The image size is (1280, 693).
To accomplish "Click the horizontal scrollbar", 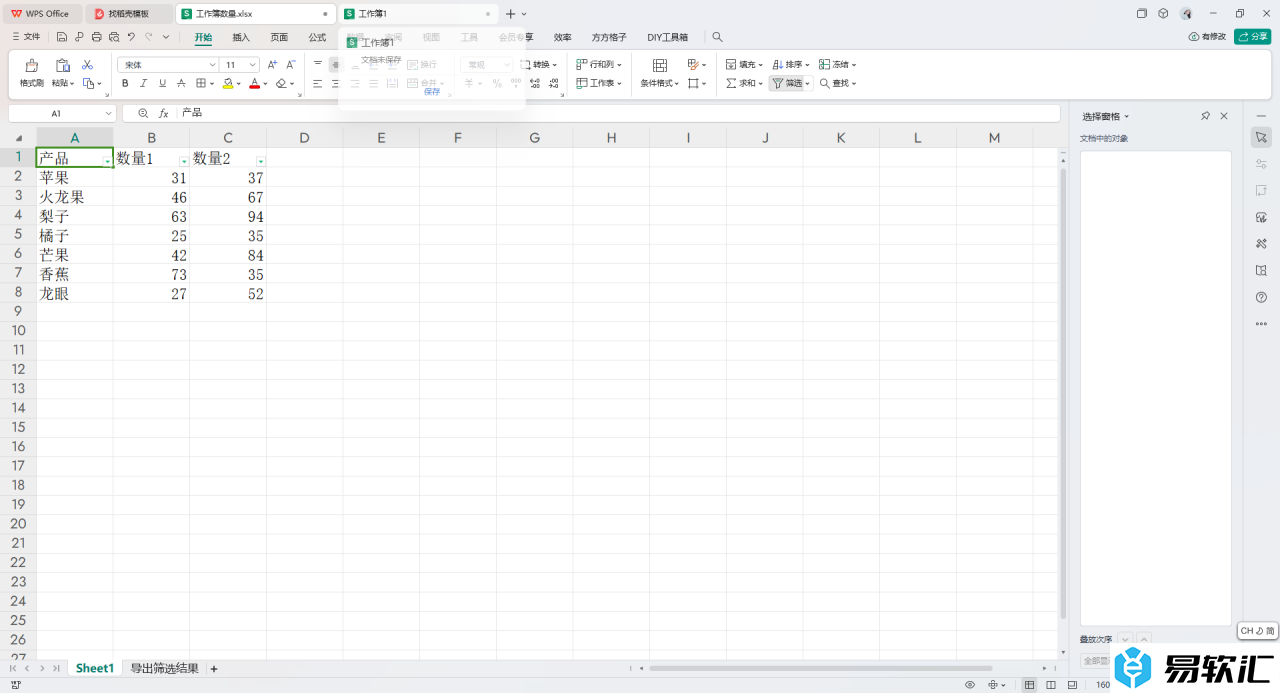I will click(x=820, y=668).
